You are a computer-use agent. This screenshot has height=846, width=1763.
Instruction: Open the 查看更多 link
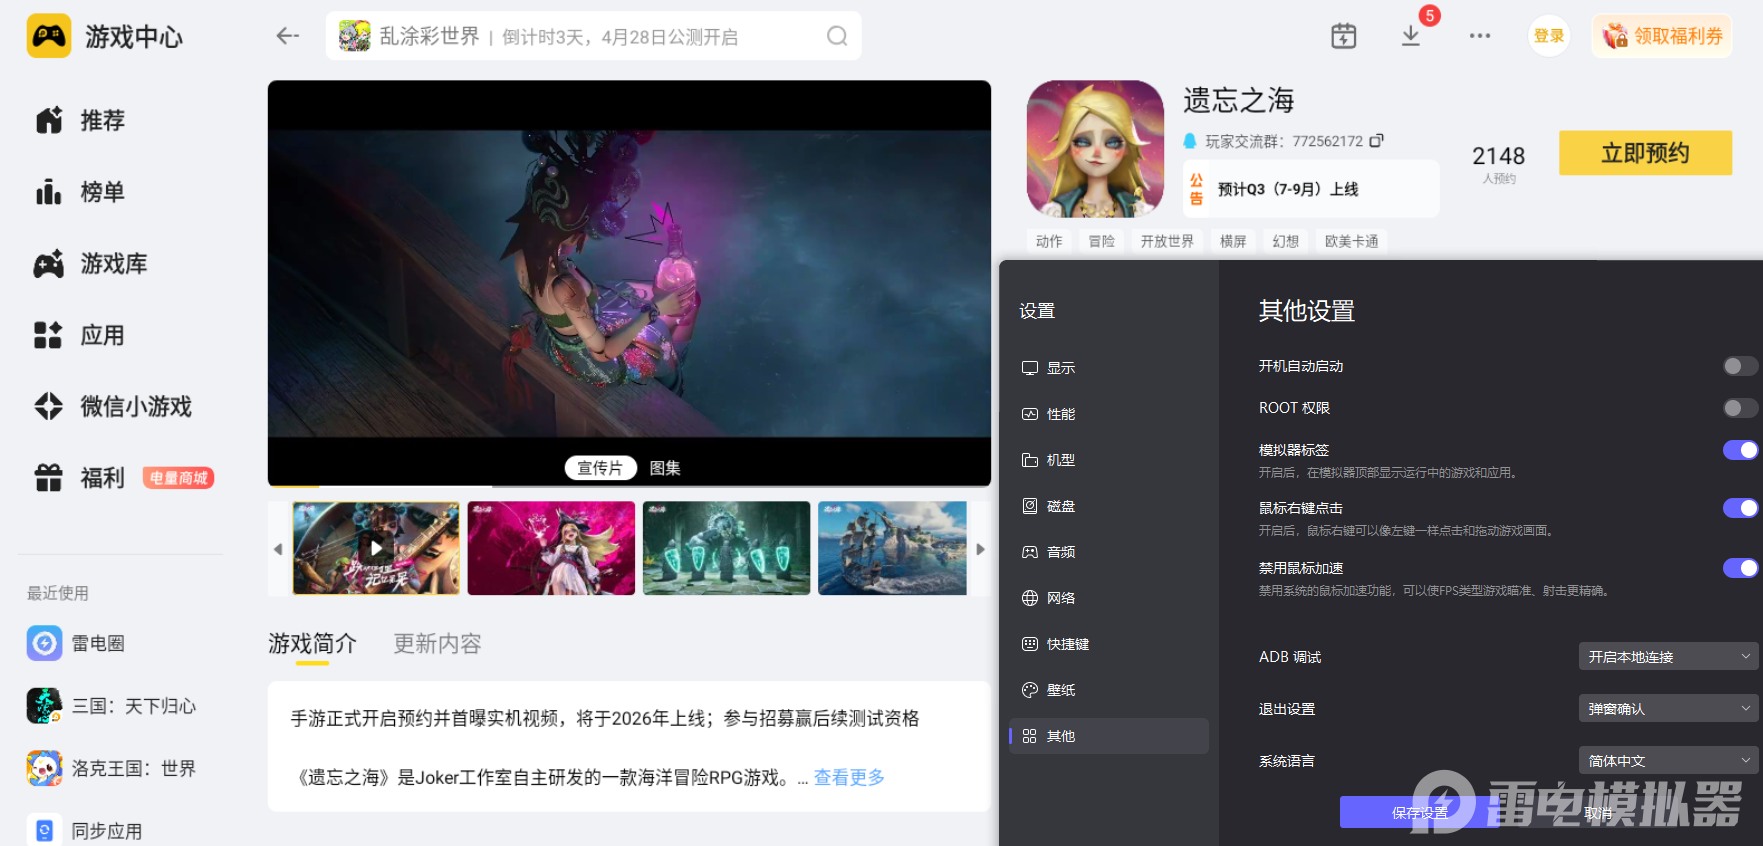pos(849,778)
